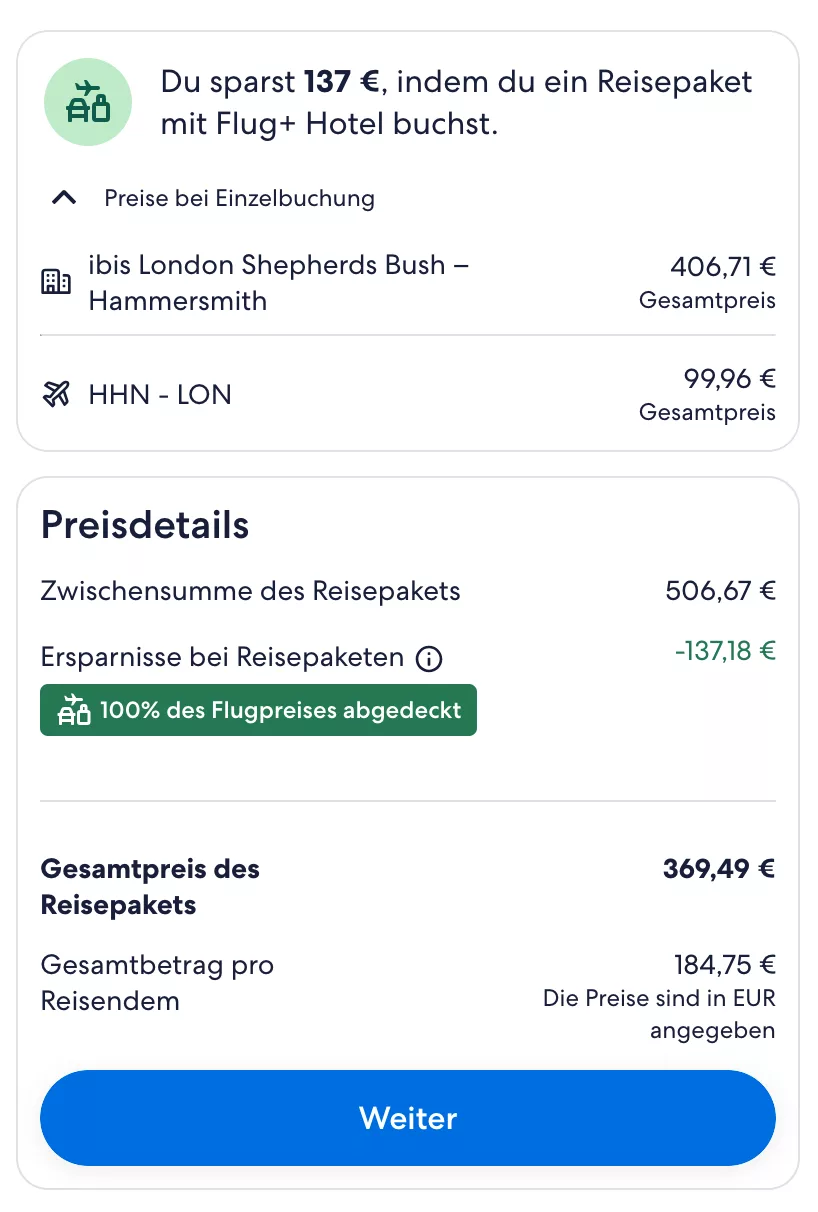
Task: Click the HHN - LON flight route text
Action: tap(160, 395)
